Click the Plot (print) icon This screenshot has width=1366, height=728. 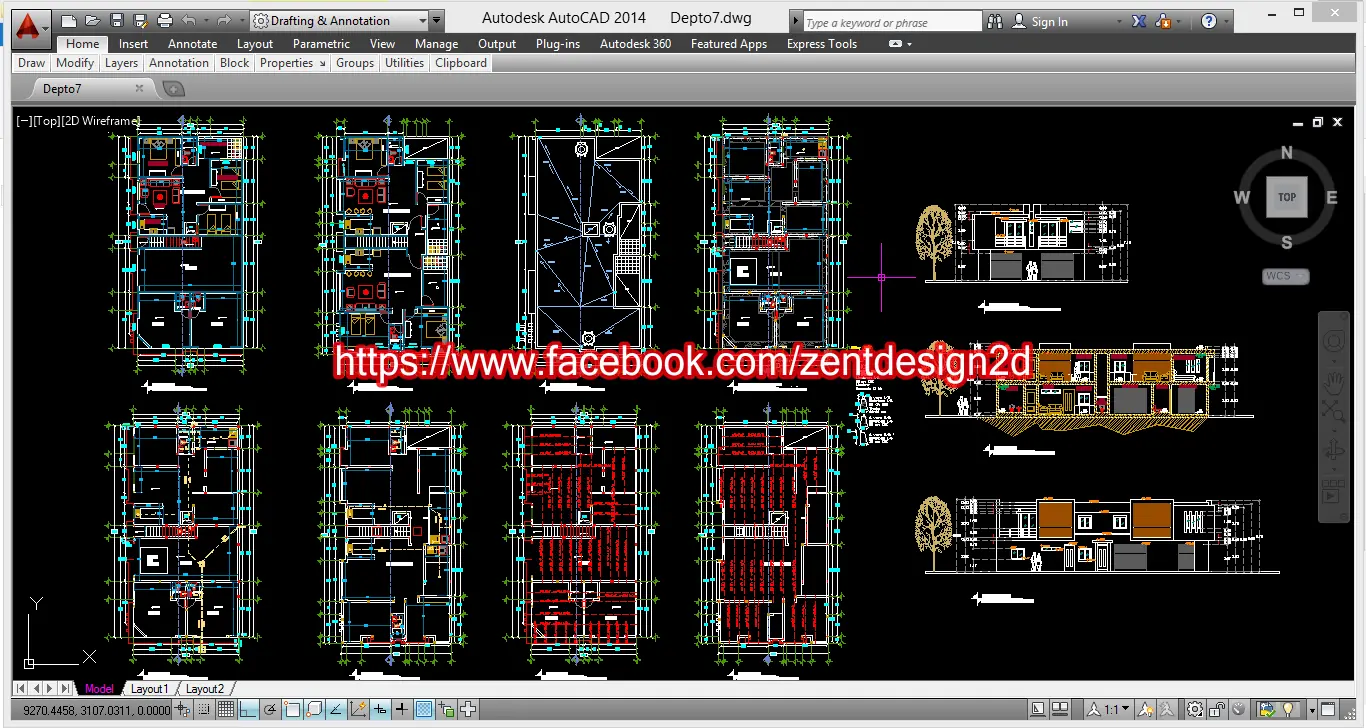(x=165, y=20)
